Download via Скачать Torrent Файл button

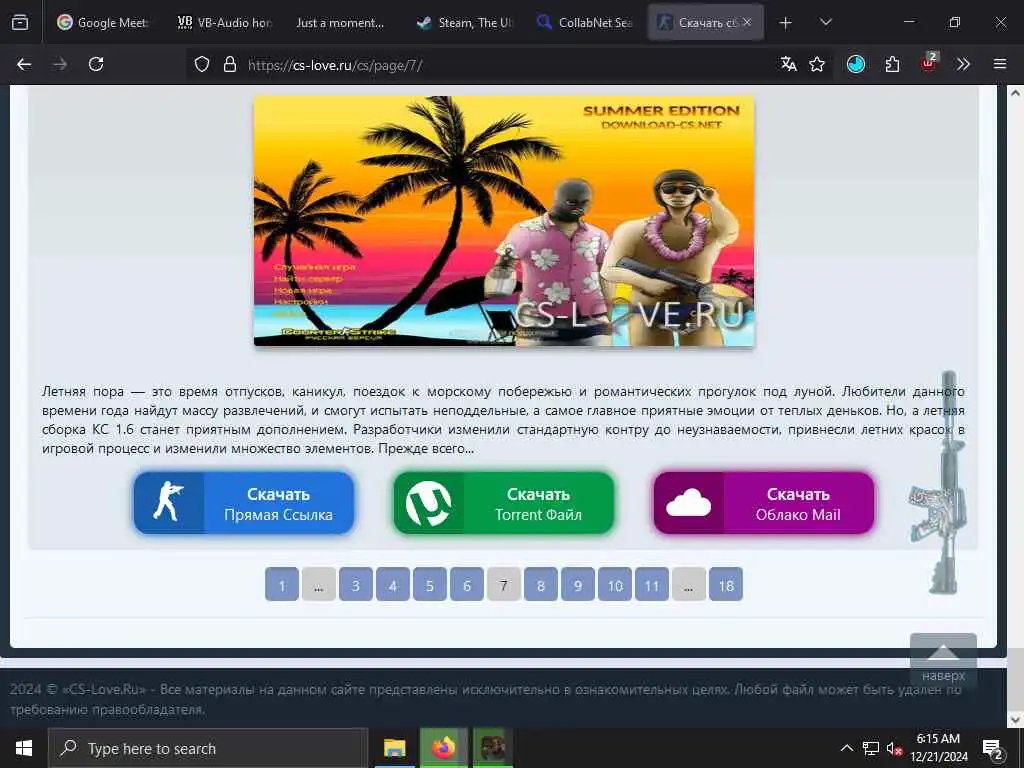pos(504,504)
